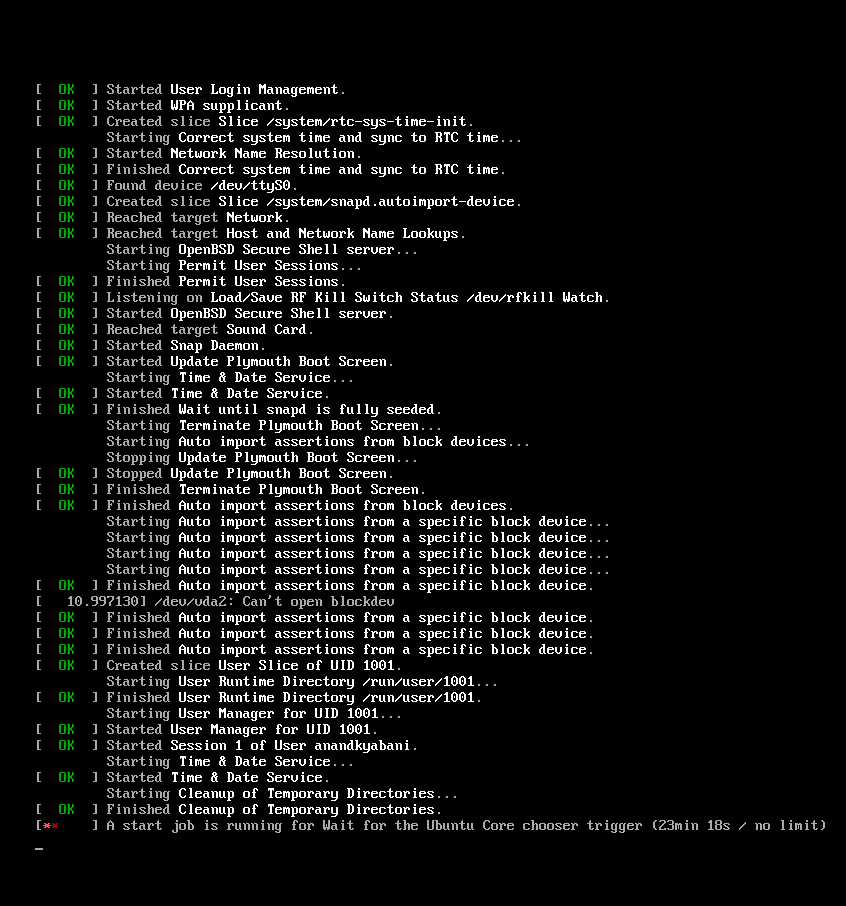The width and height of the screenshot is (846, 906).
Task: Click the 'Reached target Network.' line
Action: [198, 217]
